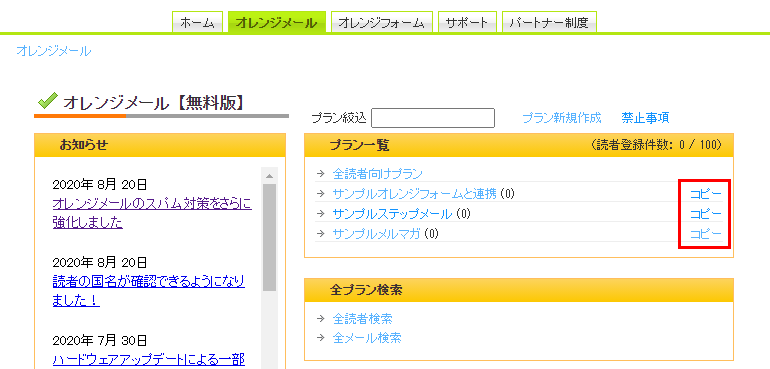The height and width of the screenshot is (369, 770).
Task: Click the first 2020年 8月 20日 date
Action: [99, 185]
